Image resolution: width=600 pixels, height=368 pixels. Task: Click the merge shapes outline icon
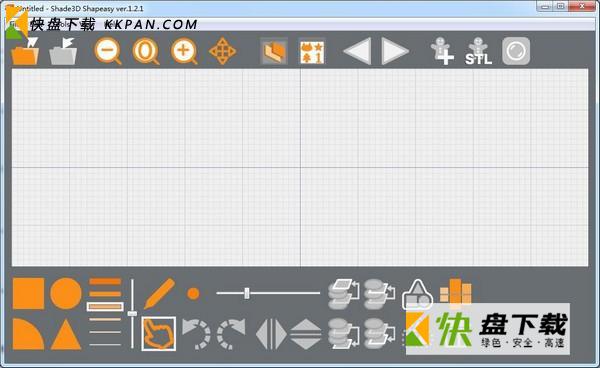(x=417, y=294)
